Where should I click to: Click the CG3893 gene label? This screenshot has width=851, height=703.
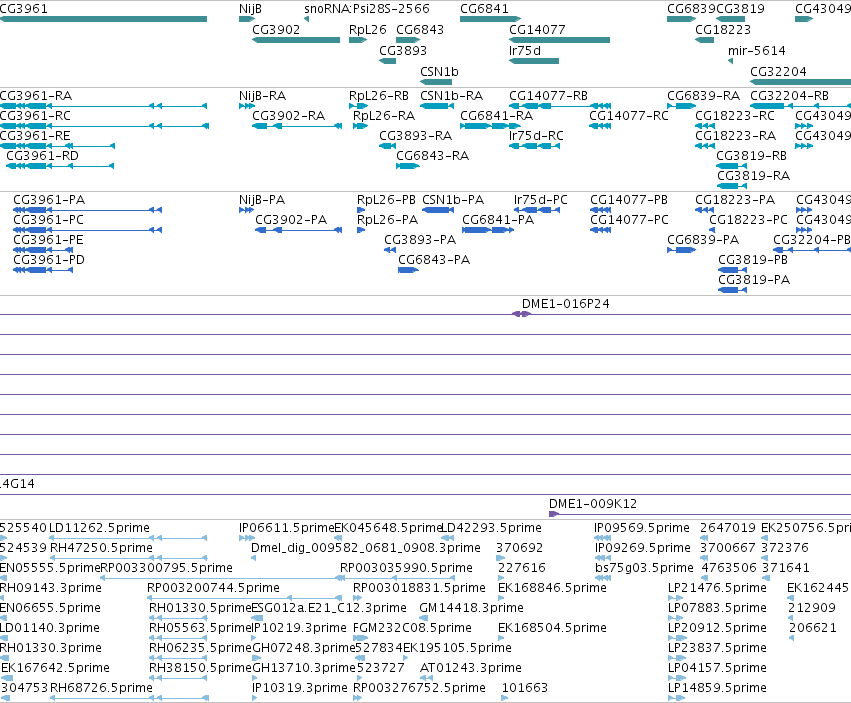point(403,50)
